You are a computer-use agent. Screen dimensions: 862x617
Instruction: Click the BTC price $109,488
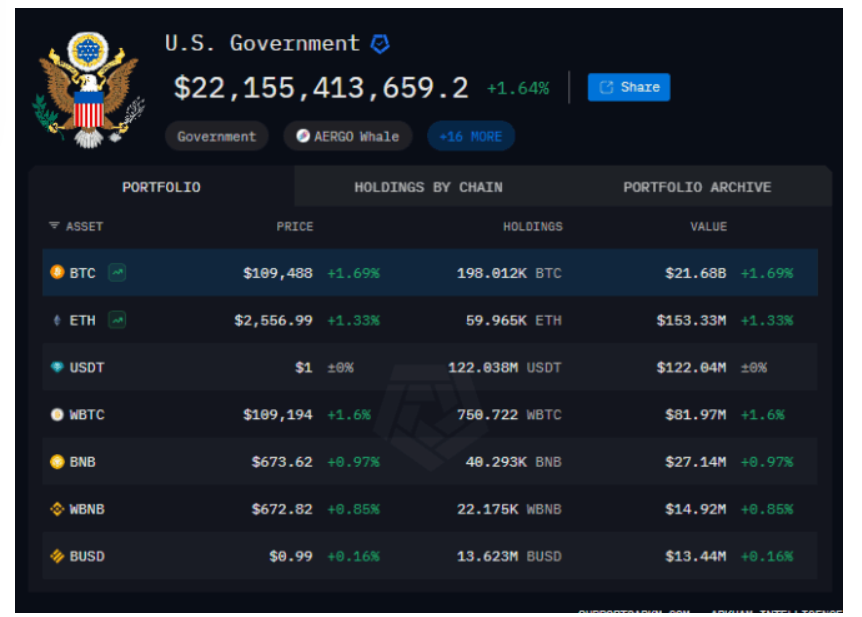[278, 273]
